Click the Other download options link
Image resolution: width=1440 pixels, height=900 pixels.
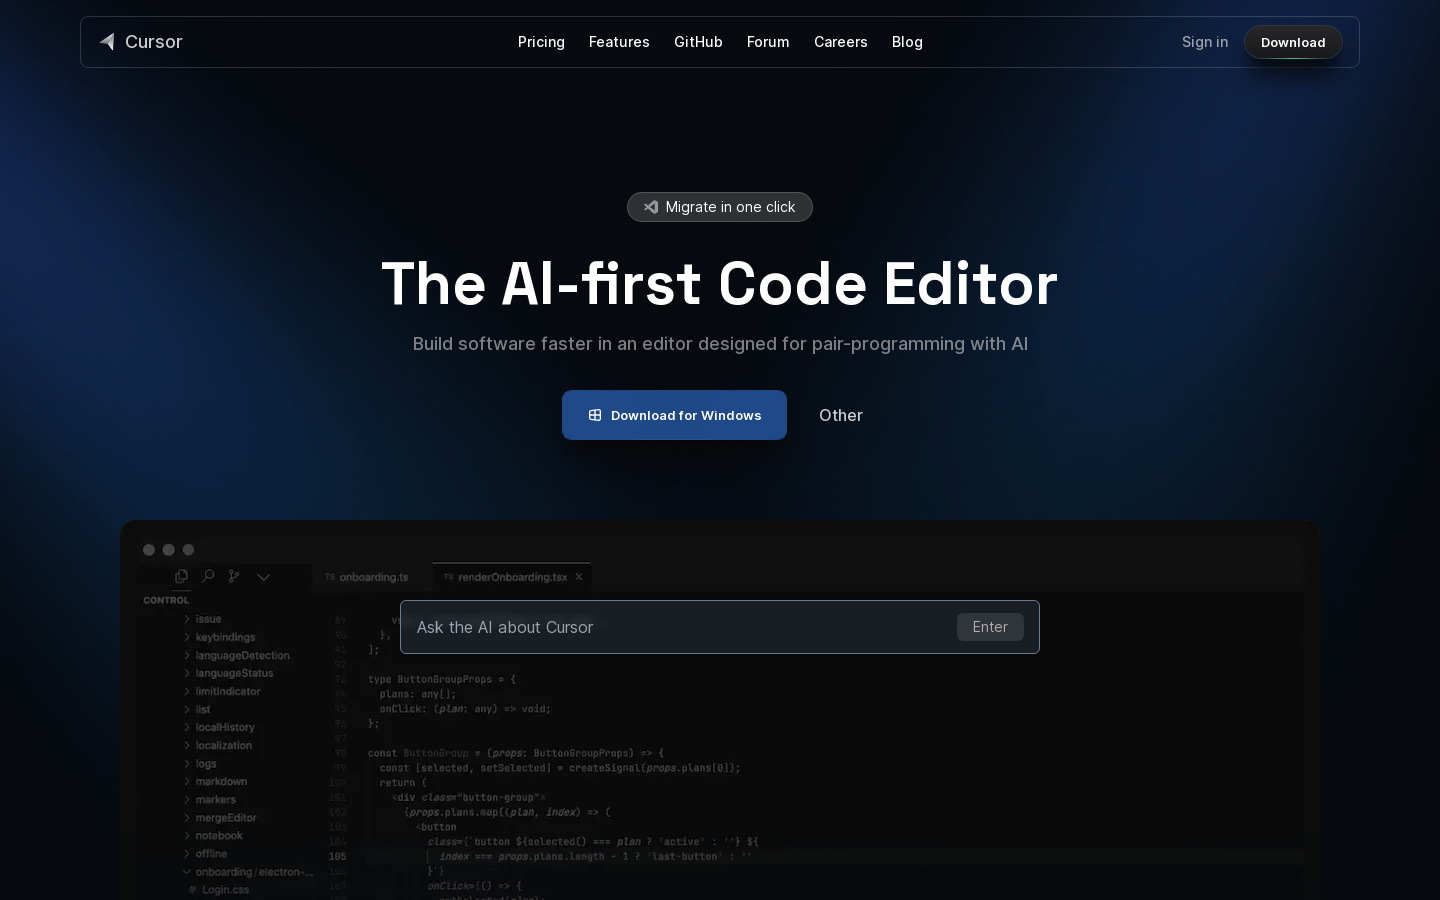coord(840,415)
